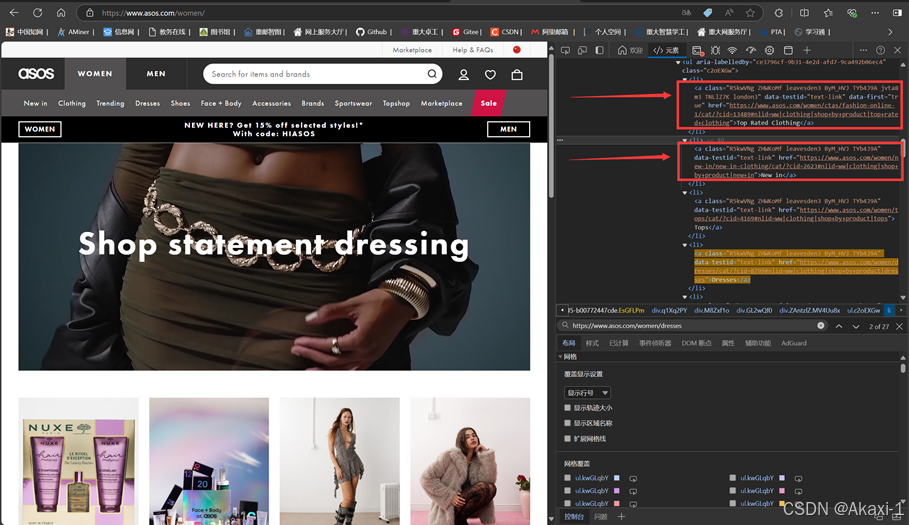Image resolution: width=909 pixels, height=525 pixels.
Task: Jump to next search result arrow
Action: (x=856, y=326)
